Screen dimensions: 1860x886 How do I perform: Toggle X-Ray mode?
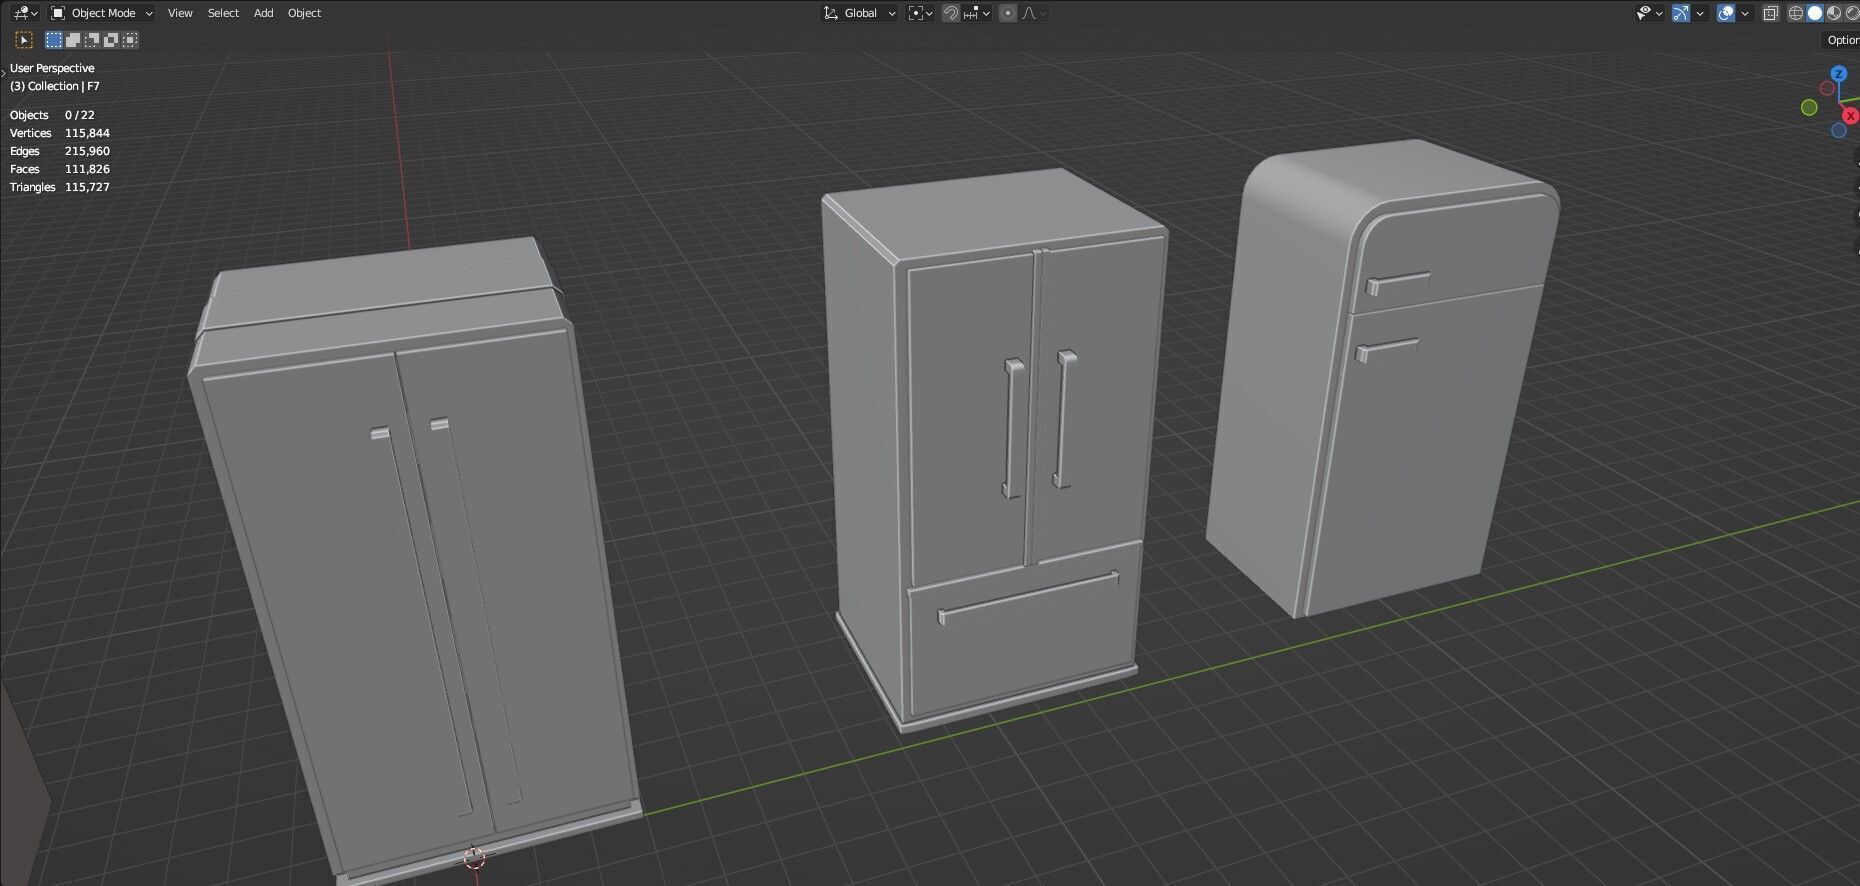click(x=1771, y=13)
